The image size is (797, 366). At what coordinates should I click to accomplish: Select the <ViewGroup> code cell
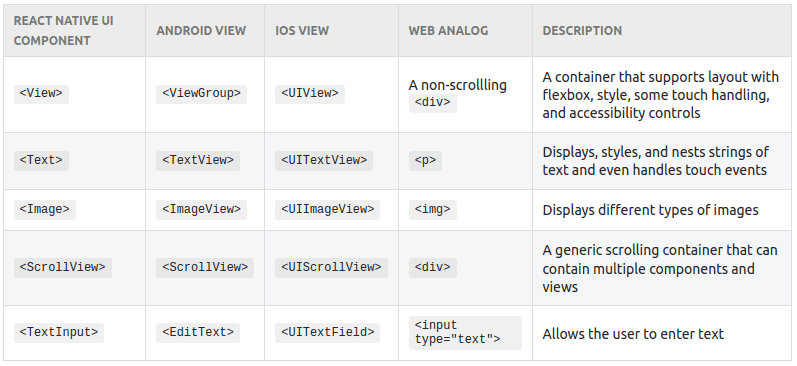pyautogui.click(x=201, y=94)
